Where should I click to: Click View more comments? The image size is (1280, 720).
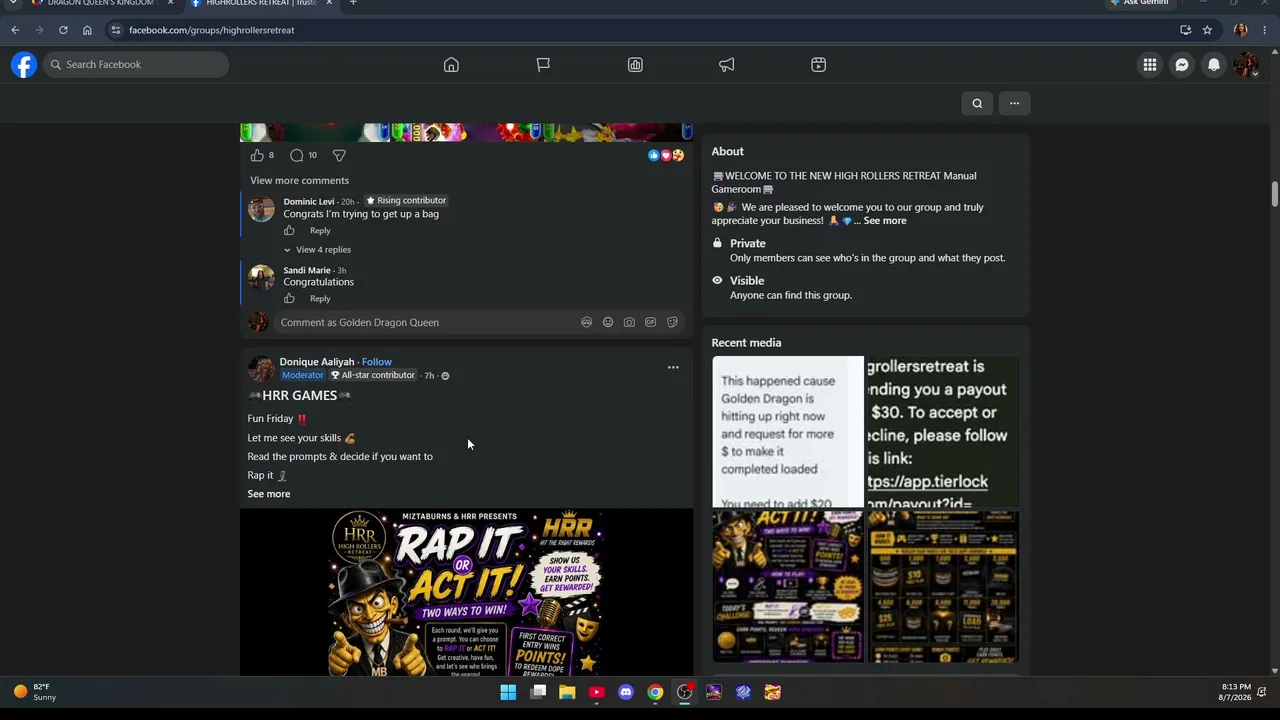click(299, 181)
